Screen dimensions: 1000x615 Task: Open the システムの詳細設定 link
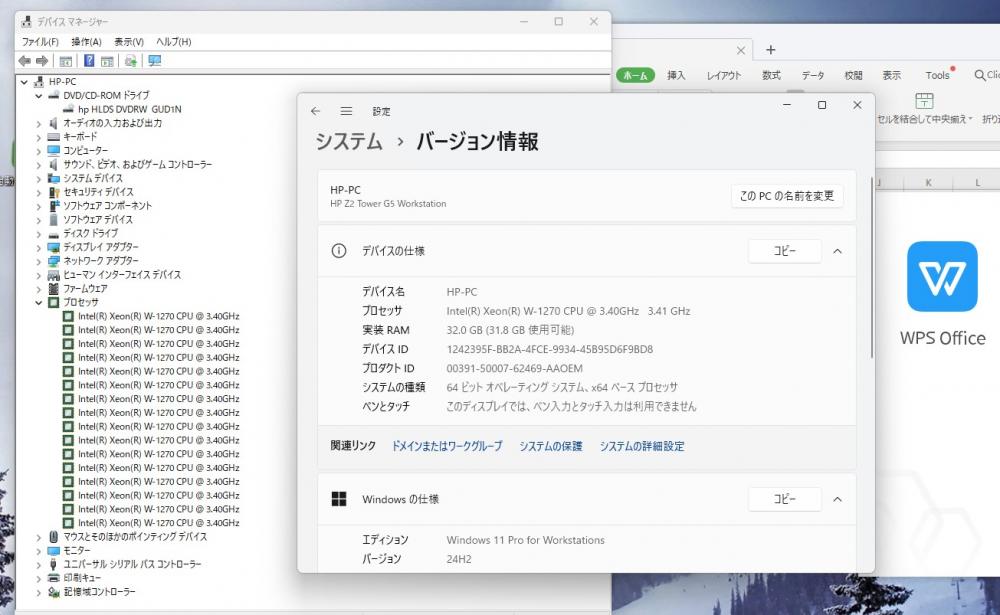coord(642,446)
